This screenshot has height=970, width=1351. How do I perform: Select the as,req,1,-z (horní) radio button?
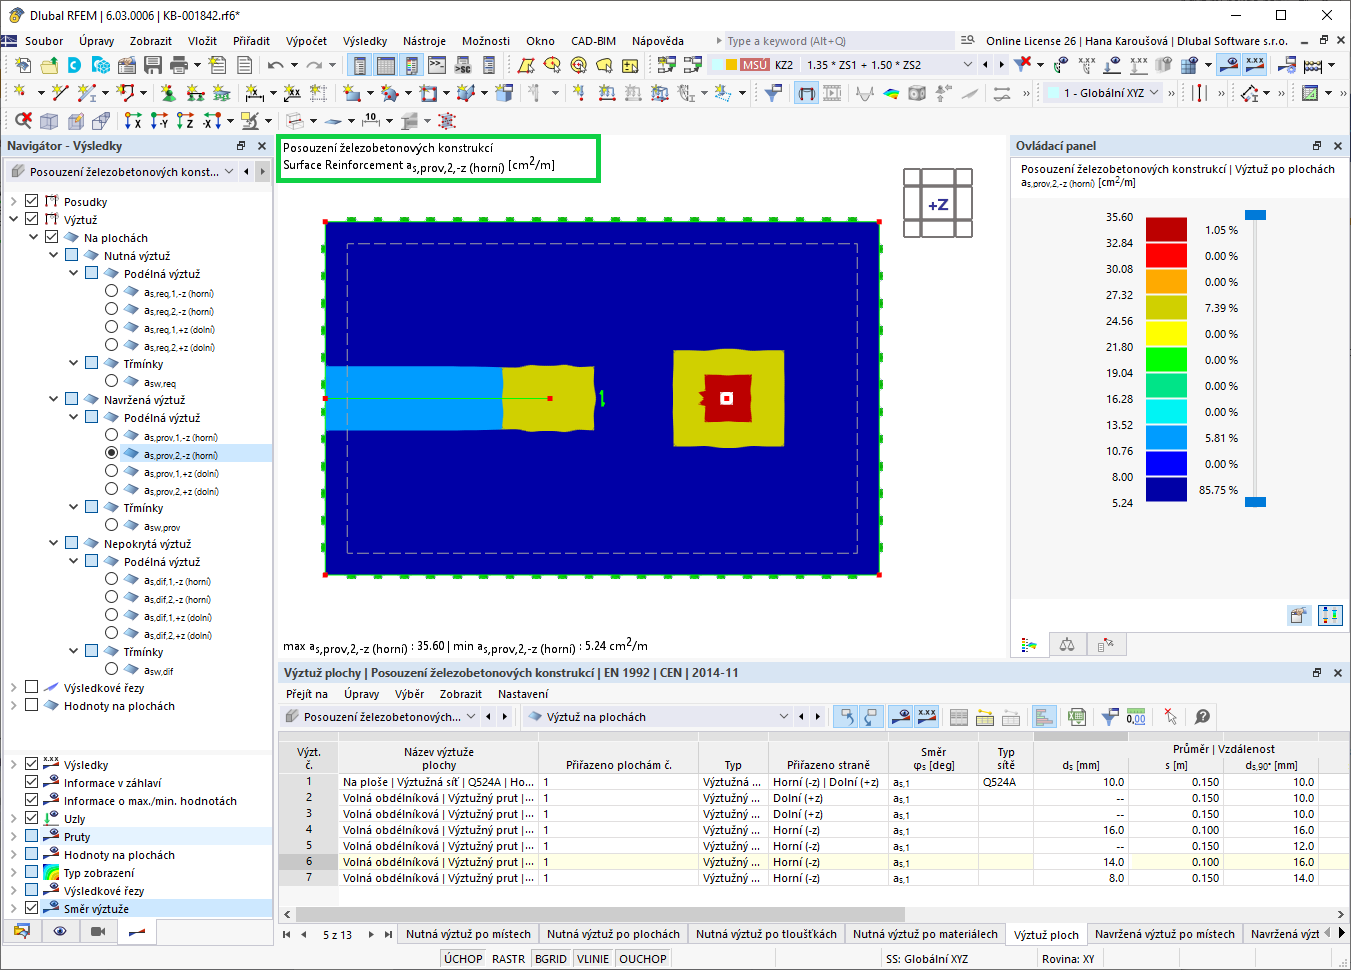pos(112,291)
